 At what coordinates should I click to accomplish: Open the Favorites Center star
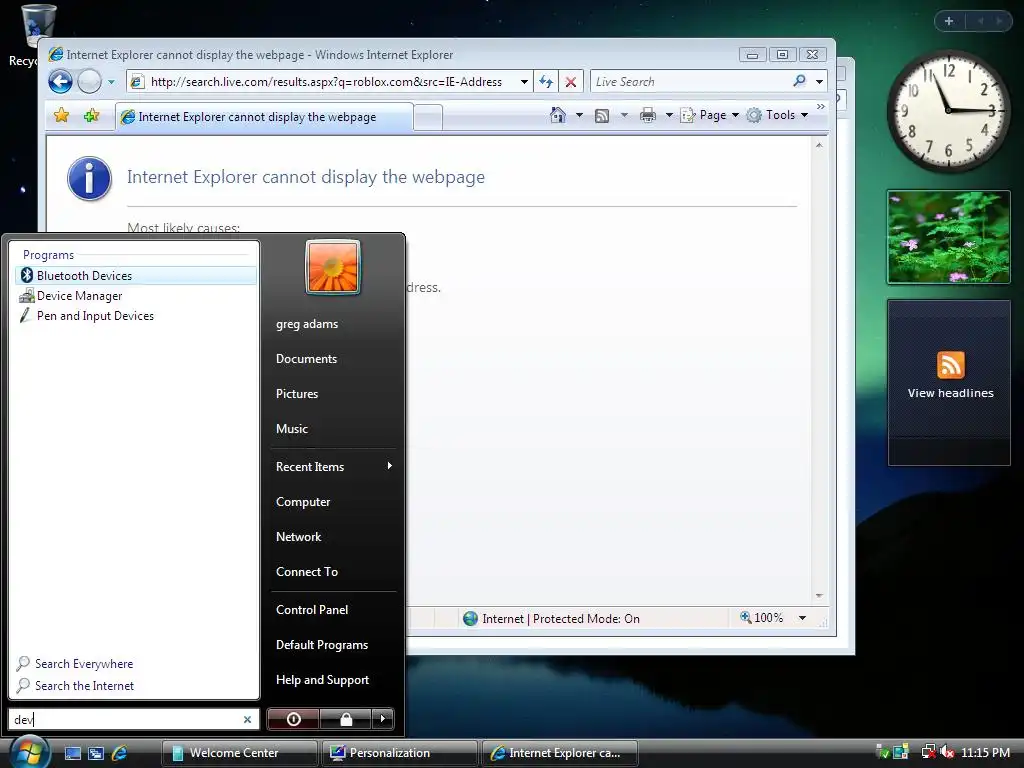click(61, 116)
